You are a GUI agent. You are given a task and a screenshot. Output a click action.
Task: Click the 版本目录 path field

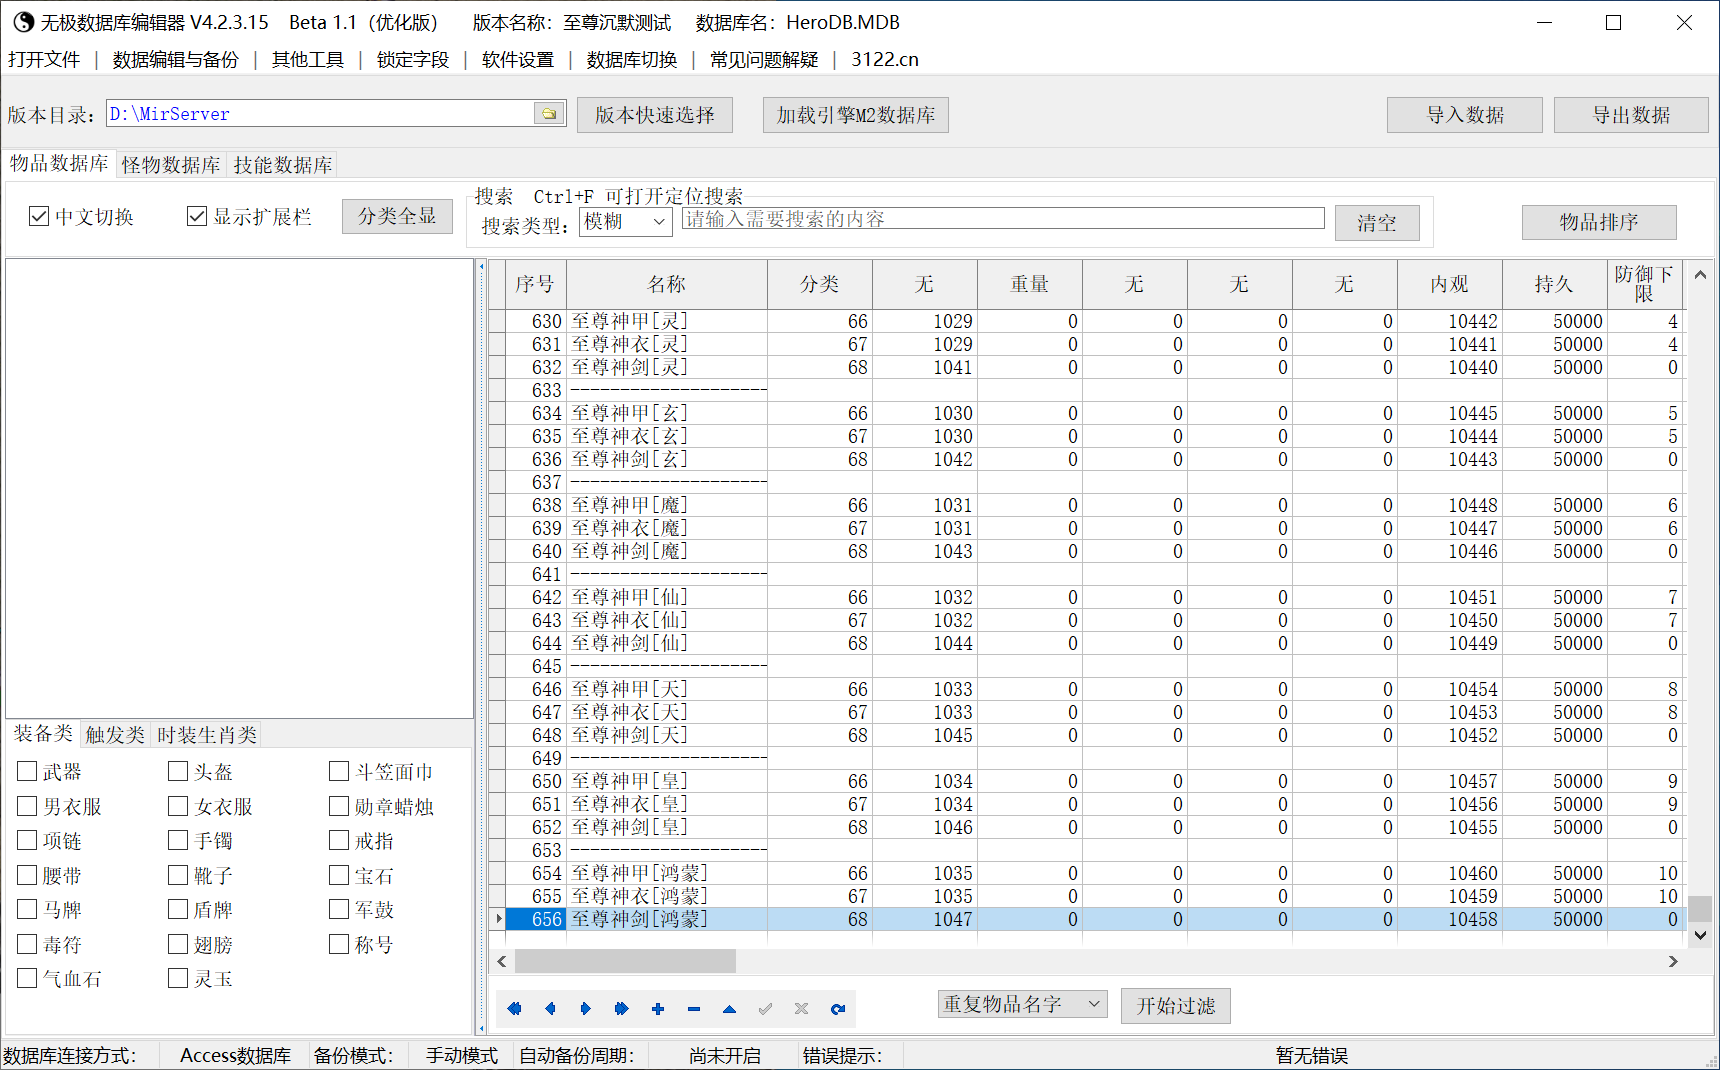click(320, 114)
